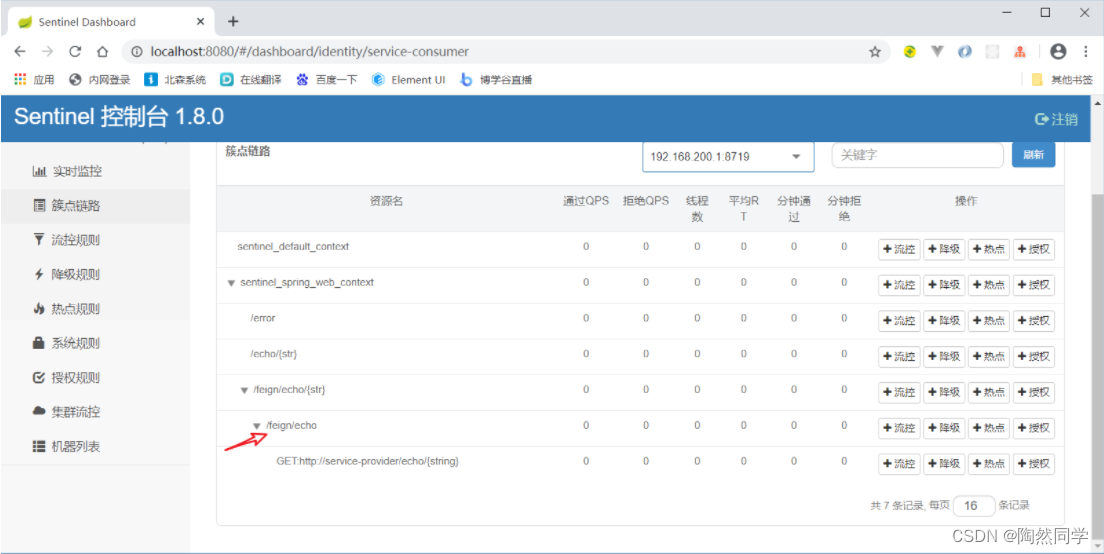The height and width of the screenshot is (554, 1104).
Task: Reload the page with refresh icon
Action: [75, 51]
